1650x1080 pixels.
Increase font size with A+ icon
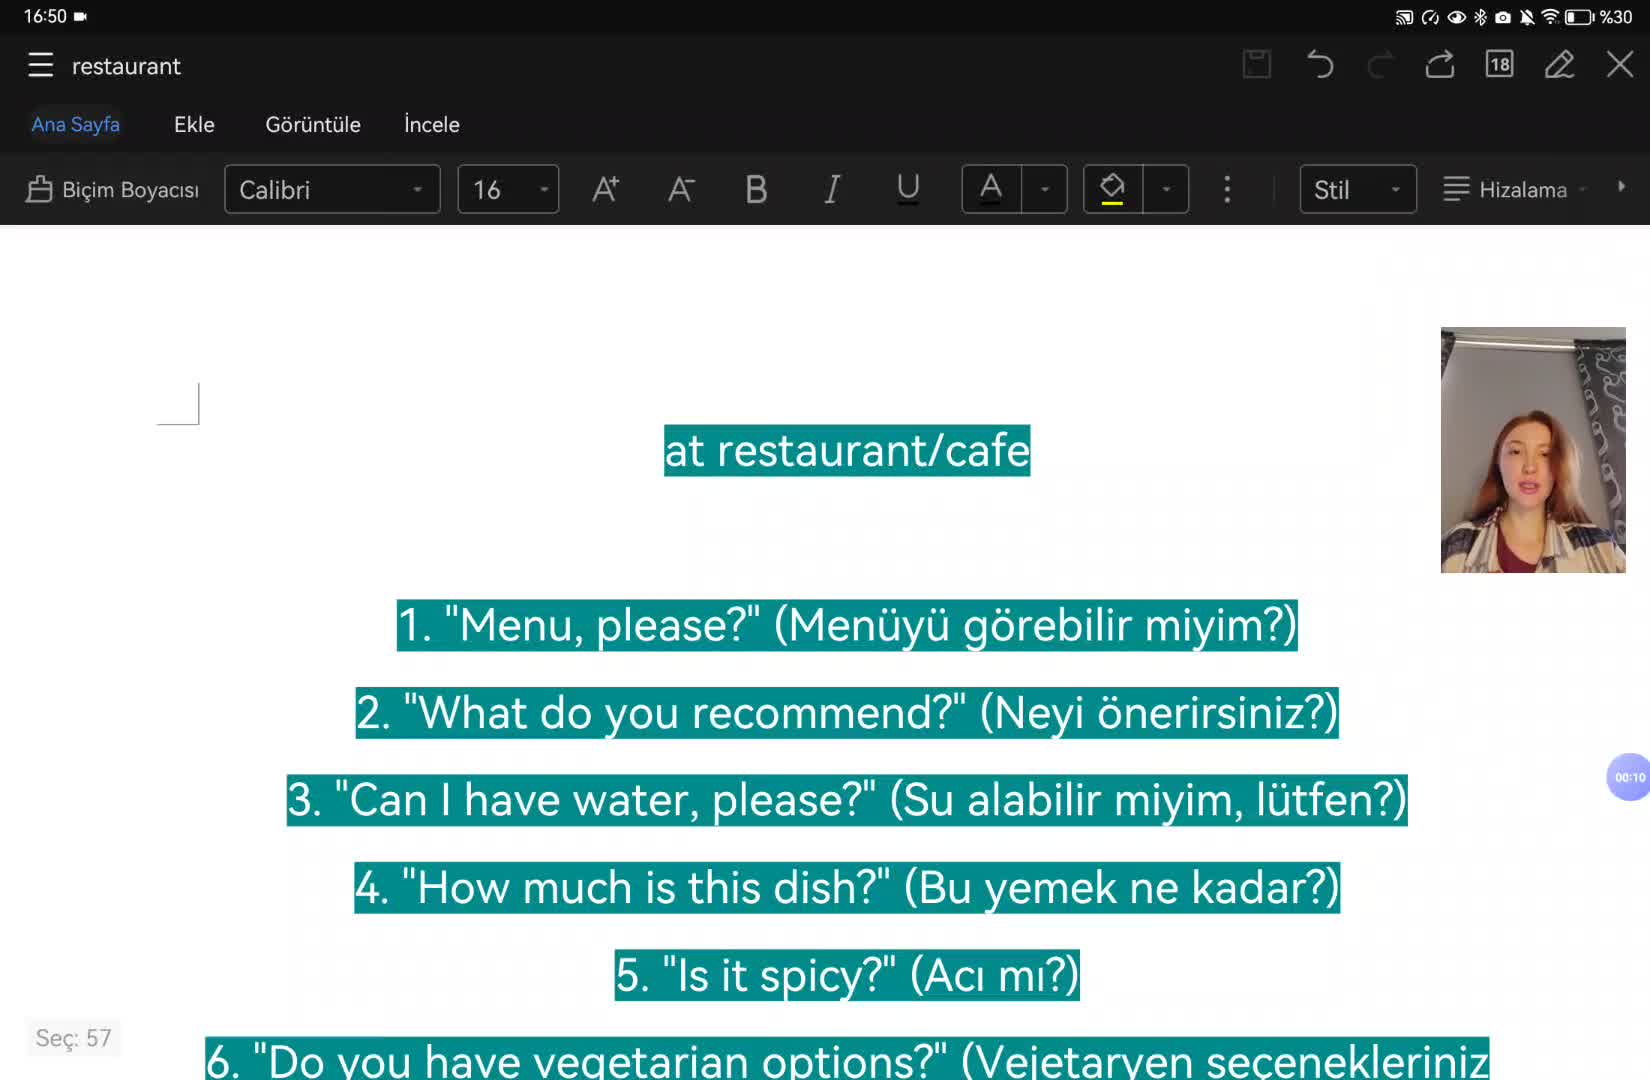tap(606, 189)
